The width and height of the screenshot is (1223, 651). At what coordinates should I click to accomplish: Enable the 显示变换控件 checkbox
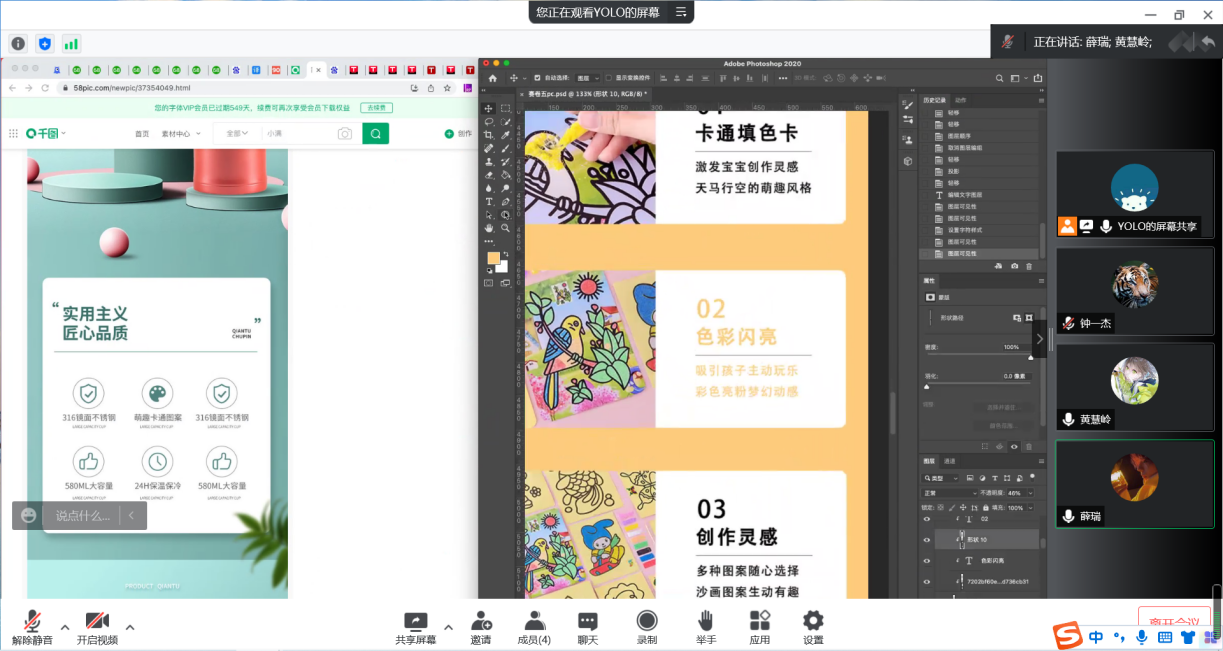609,78
